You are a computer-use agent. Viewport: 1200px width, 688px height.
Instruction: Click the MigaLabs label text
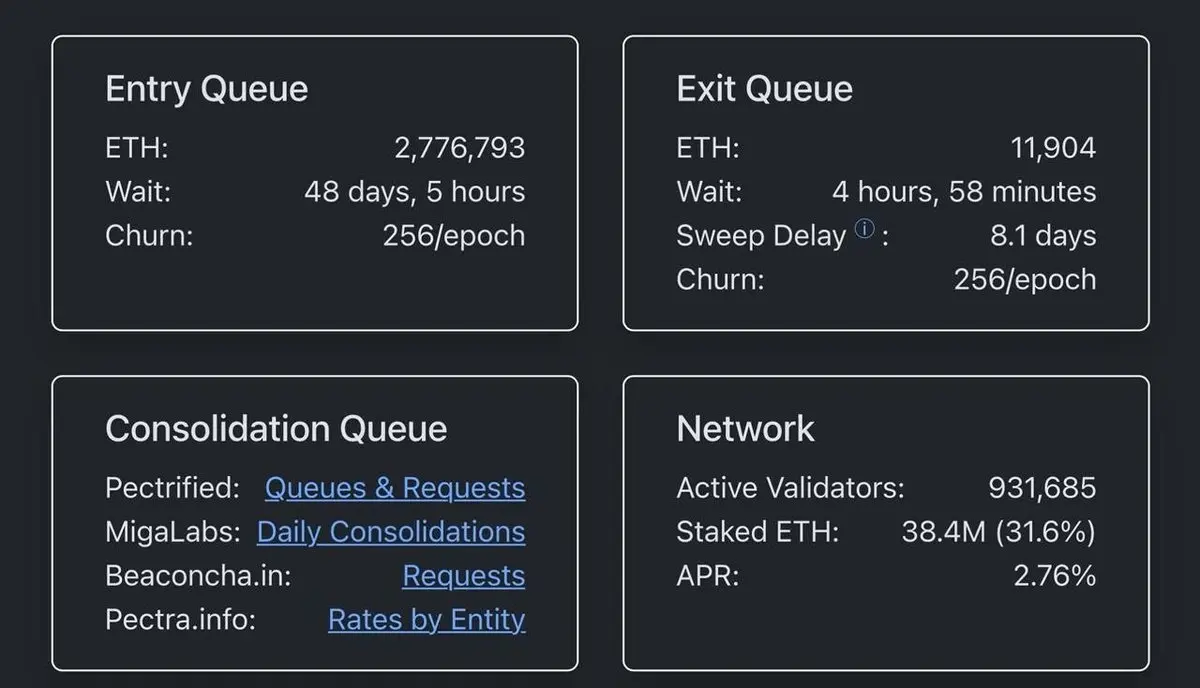(x=172, y=532)
